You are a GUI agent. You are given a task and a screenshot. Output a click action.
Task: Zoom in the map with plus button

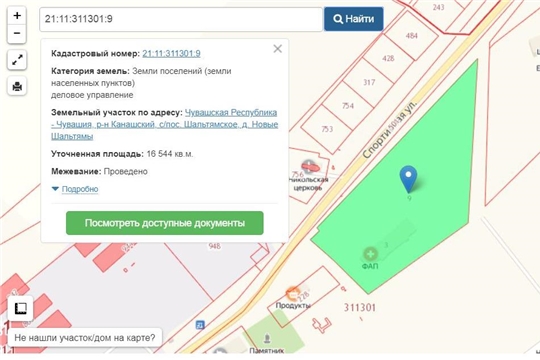coord(17,16)
